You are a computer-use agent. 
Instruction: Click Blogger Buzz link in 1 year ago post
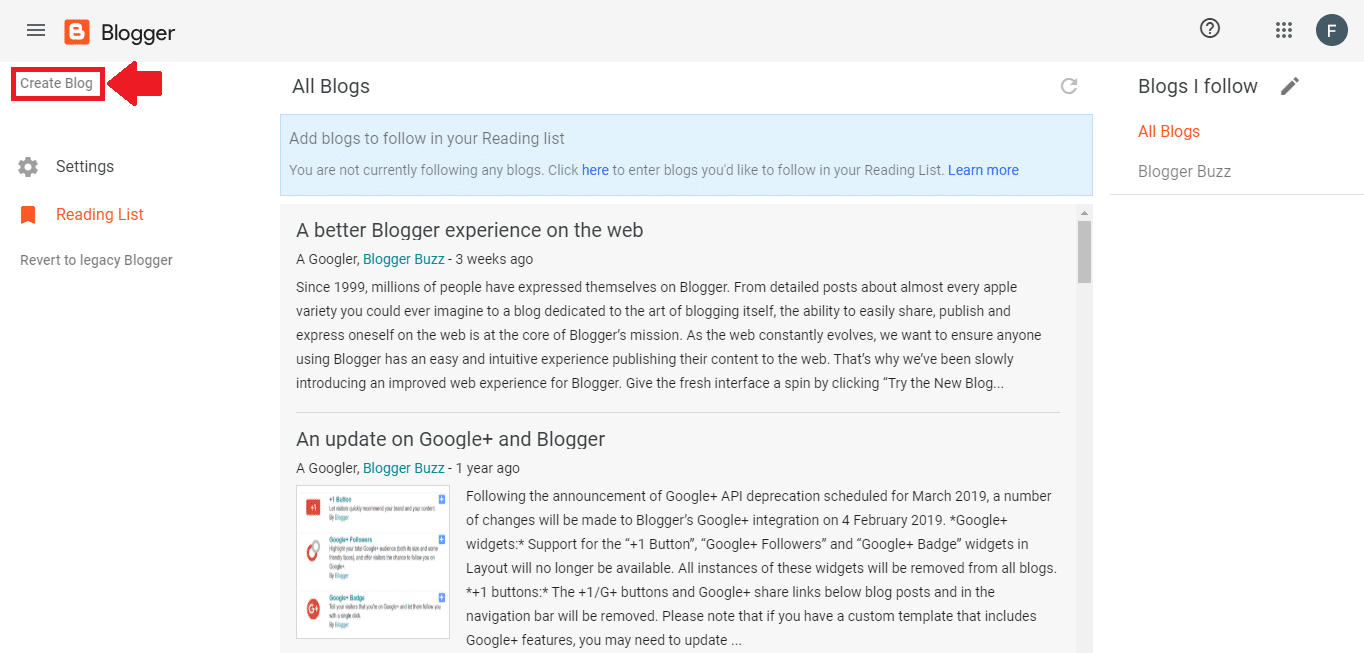403,468
